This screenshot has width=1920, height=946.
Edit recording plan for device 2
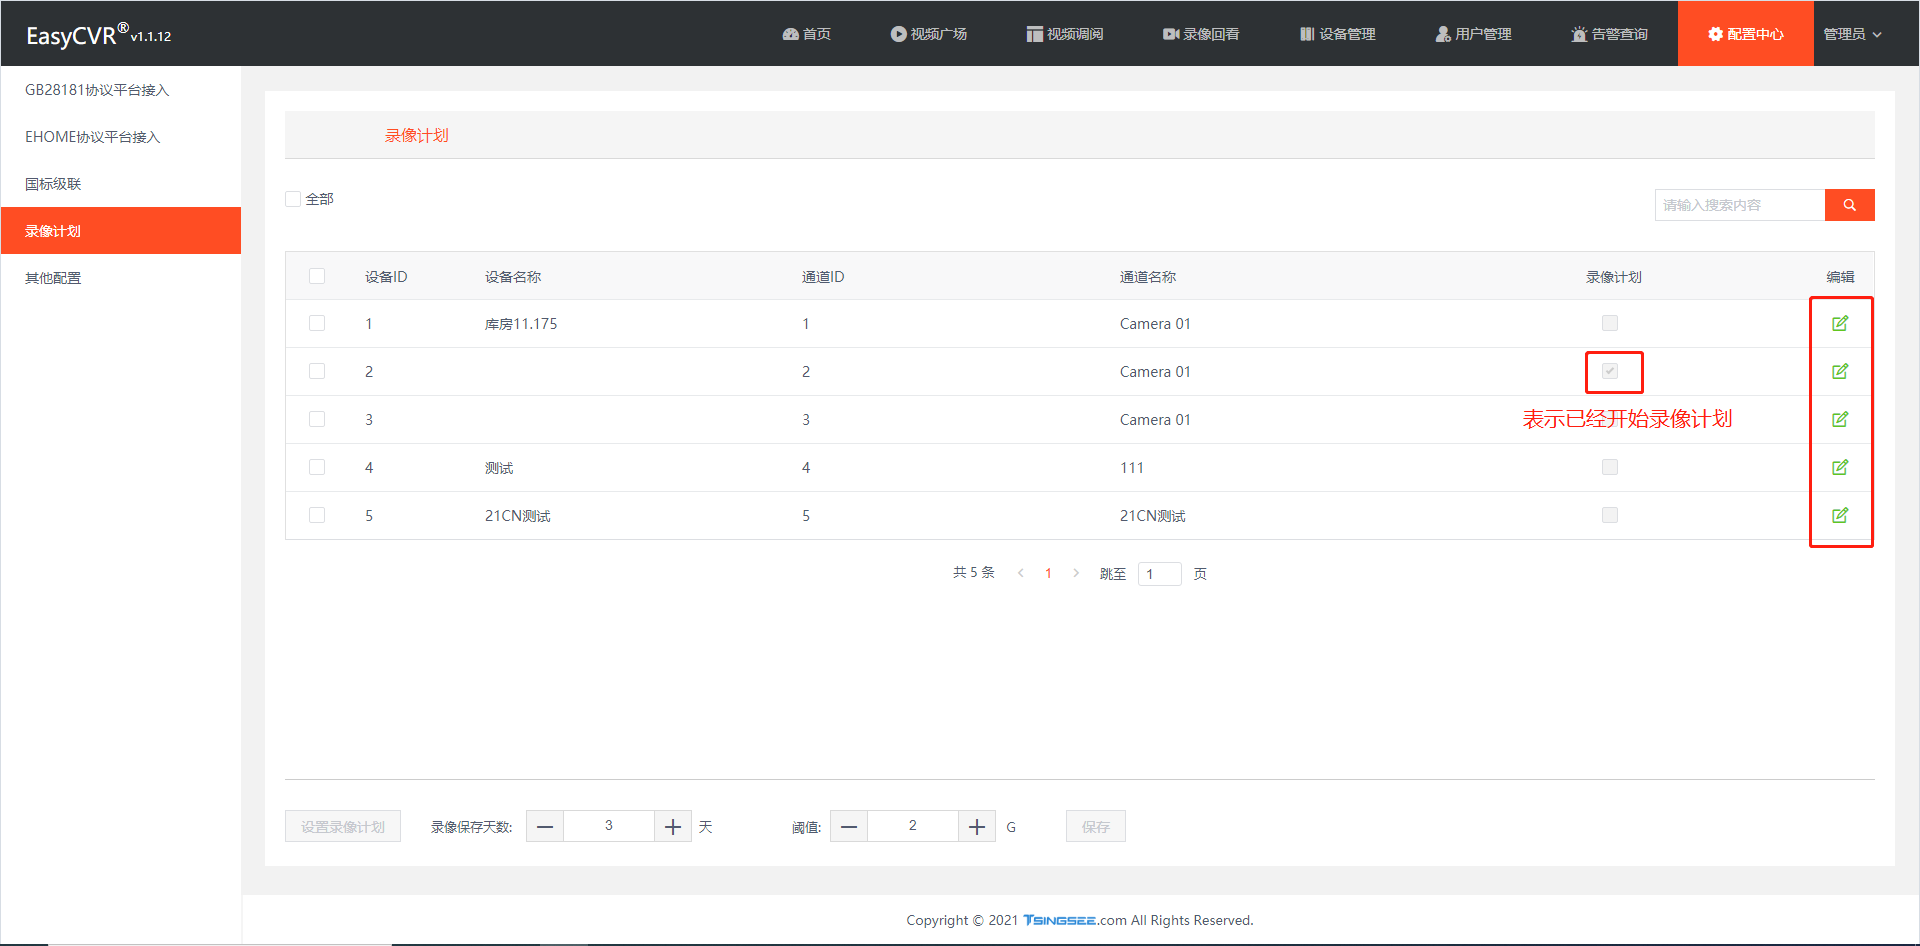point(1840,371)
